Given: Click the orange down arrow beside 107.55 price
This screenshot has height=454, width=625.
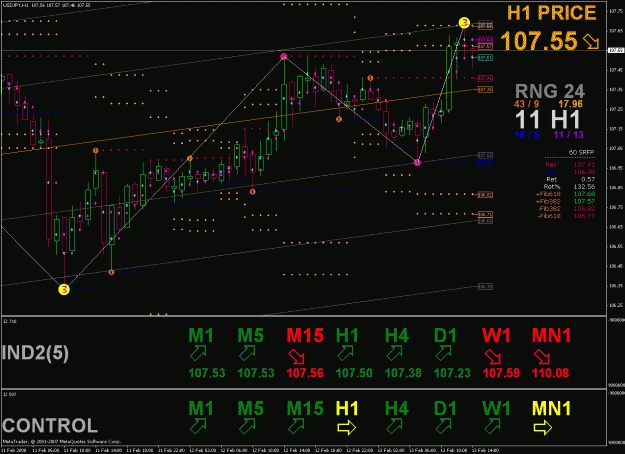Looking at the screenshot, I should coord(591,41).
